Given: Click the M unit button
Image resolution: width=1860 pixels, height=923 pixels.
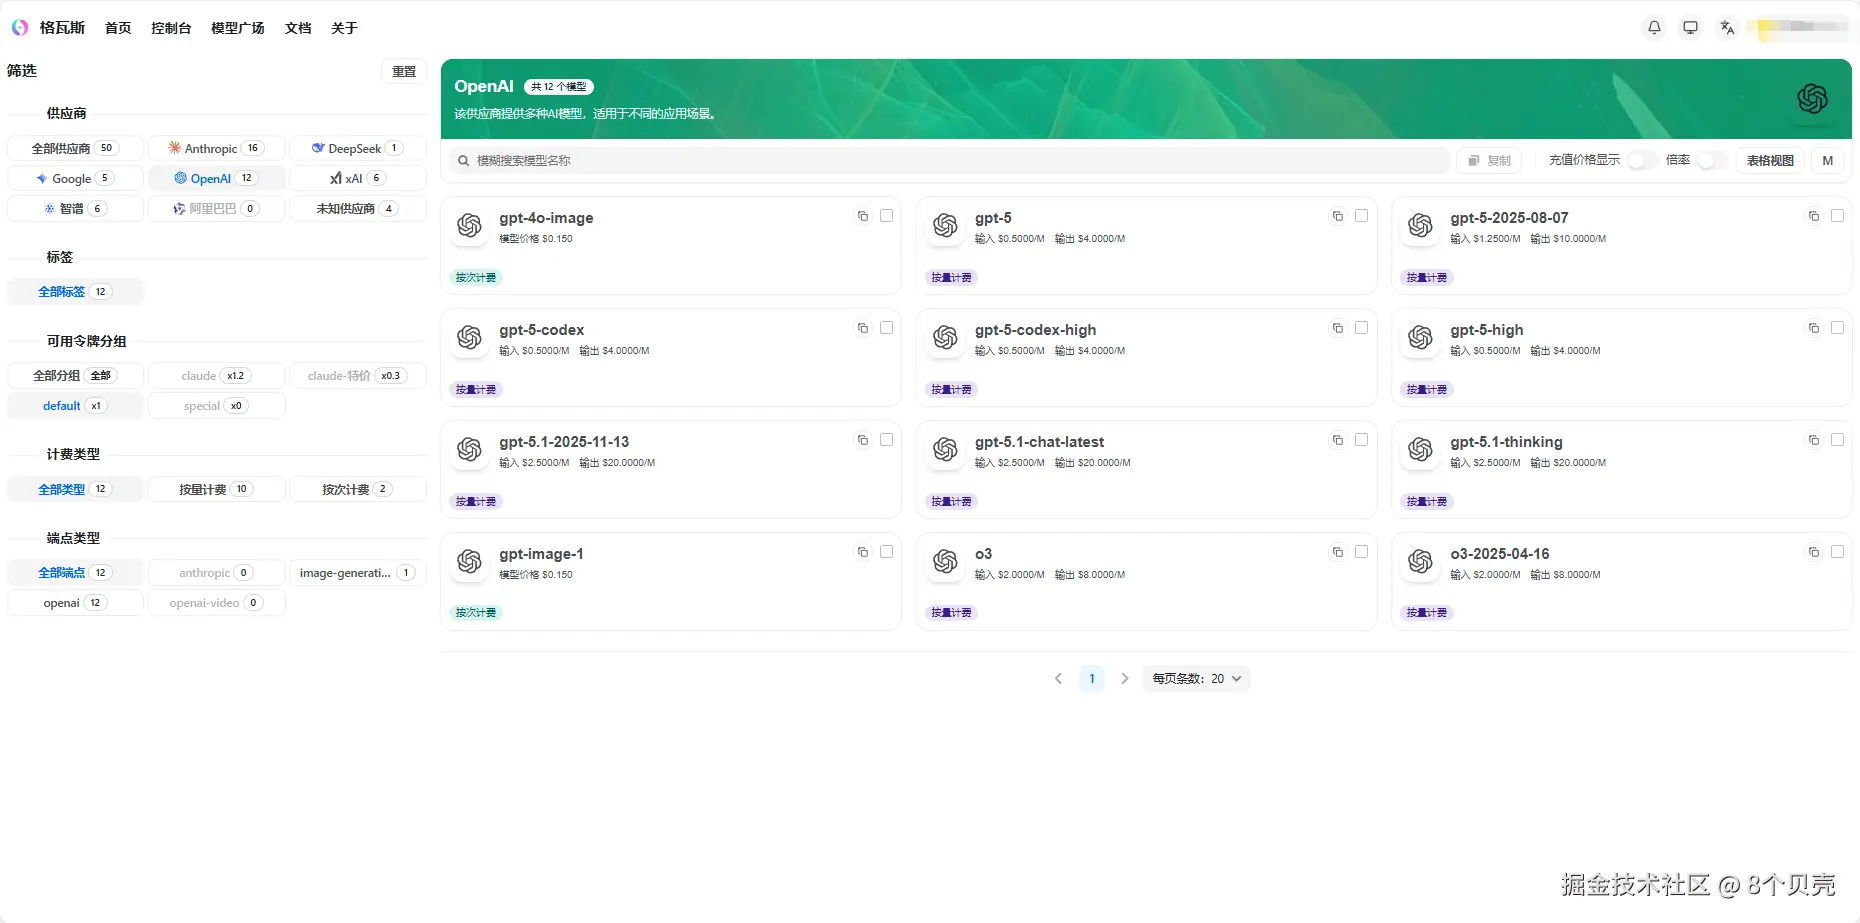Looking at the screenshot, I should coord(1828,160).
